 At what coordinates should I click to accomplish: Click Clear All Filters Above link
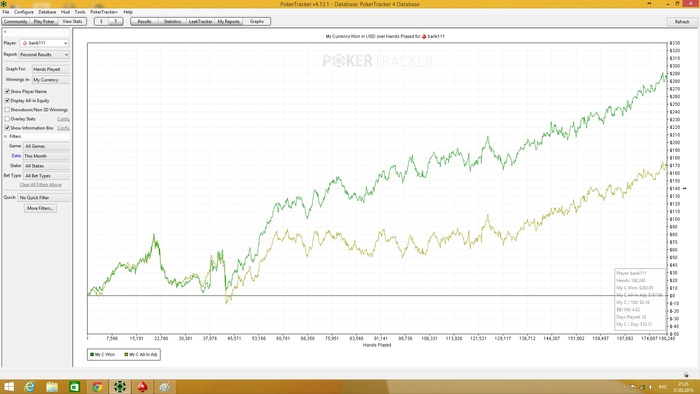(x=41, y=185)
